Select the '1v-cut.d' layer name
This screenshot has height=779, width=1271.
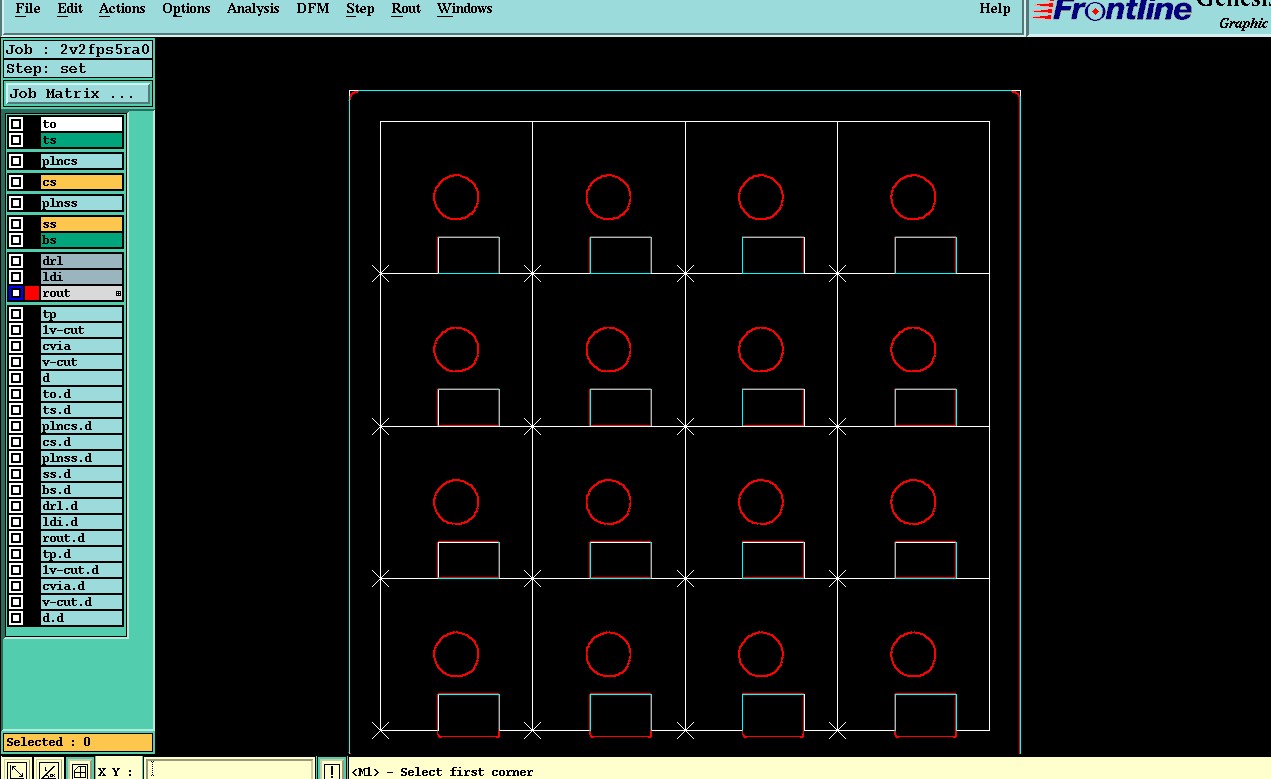pyautogui.click(x=82, y=571)
